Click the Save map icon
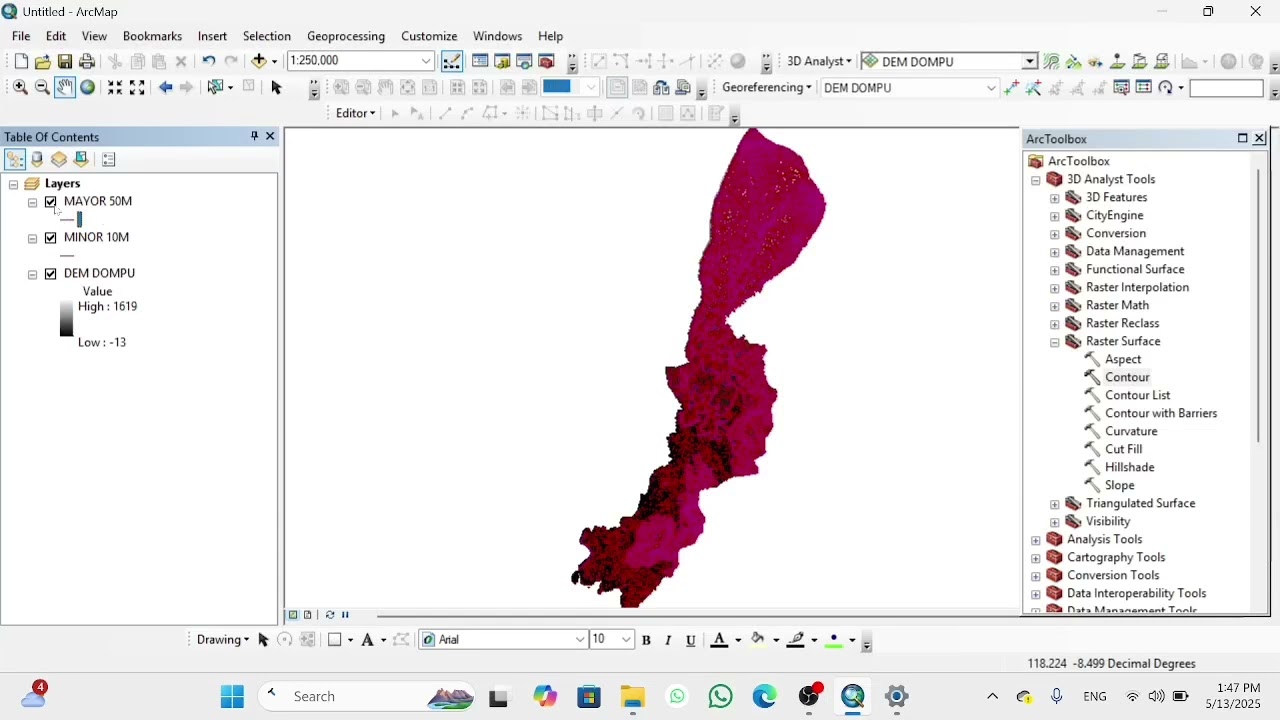This screenshot has width=1280, height=720. [x=65, y=61]
